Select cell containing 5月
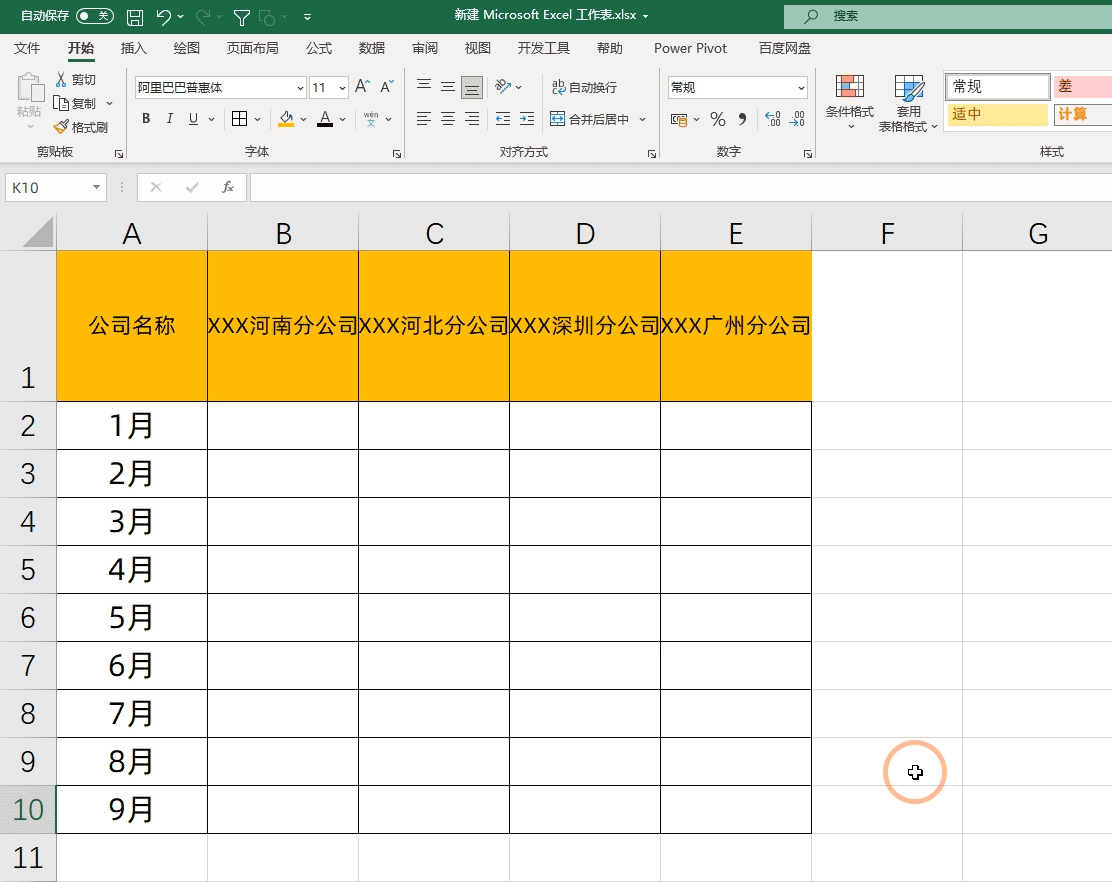The image size is (1112, 882). [132, 618]
